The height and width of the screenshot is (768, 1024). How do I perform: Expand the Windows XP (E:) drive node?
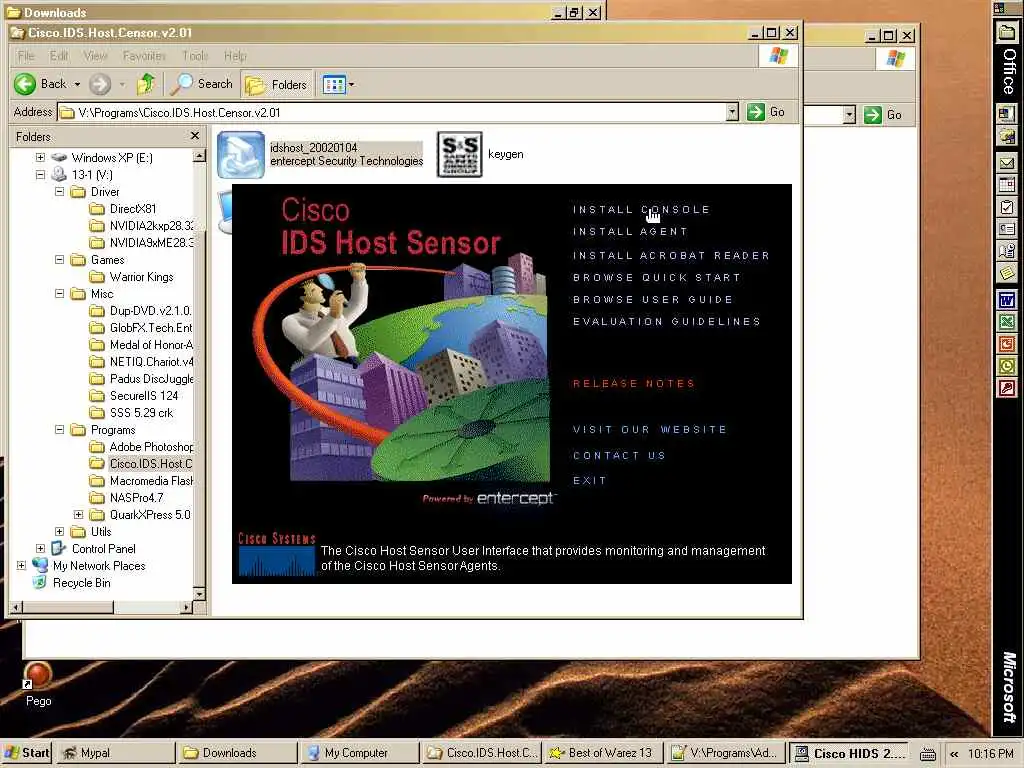[x=40, y=157]
